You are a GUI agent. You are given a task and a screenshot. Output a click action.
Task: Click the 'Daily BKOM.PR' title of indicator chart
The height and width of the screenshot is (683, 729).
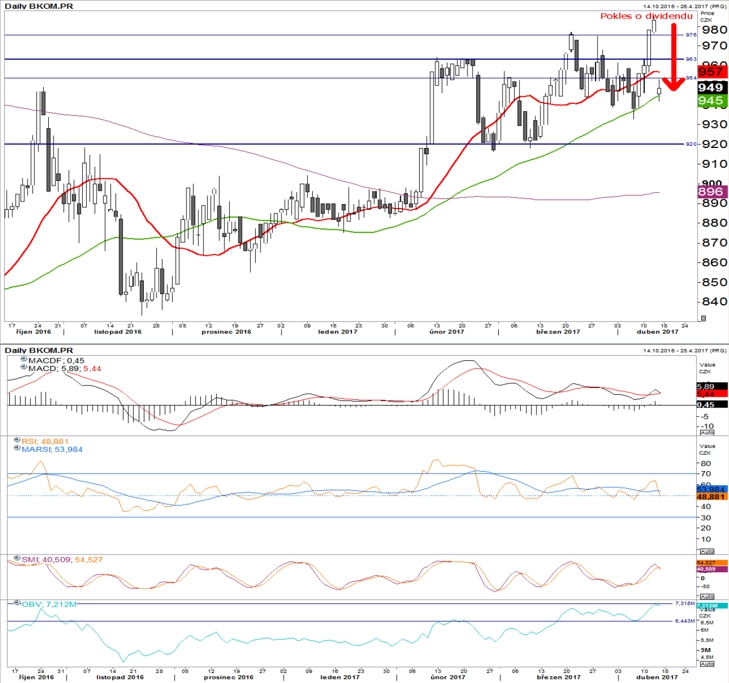[39, 350]
